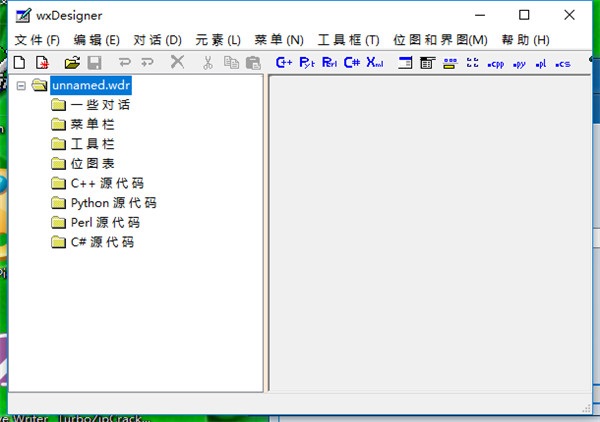Click the Save floppy disk icon
The width and height of the screenshot is (600, 422).
point(94,62)
